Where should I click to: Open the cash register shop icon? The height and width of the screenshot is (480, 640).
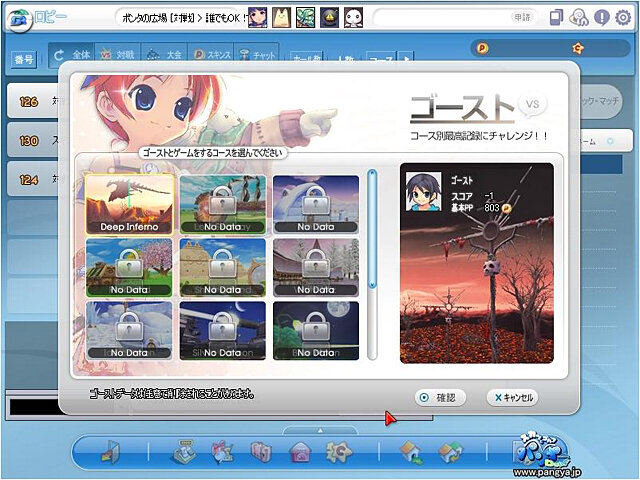(x=185, y=452)
